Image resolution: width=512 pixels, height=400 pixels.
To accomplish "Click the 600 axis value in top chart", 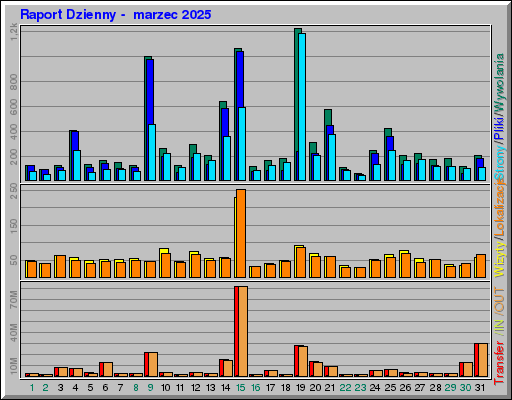I will coord(14,107).
